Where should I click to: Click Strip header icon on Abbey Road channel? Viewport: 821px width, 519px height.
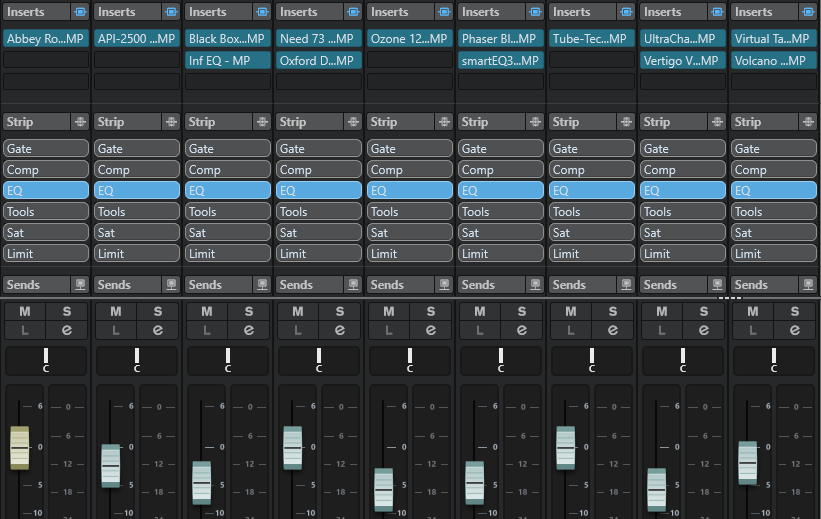(80, 122)
